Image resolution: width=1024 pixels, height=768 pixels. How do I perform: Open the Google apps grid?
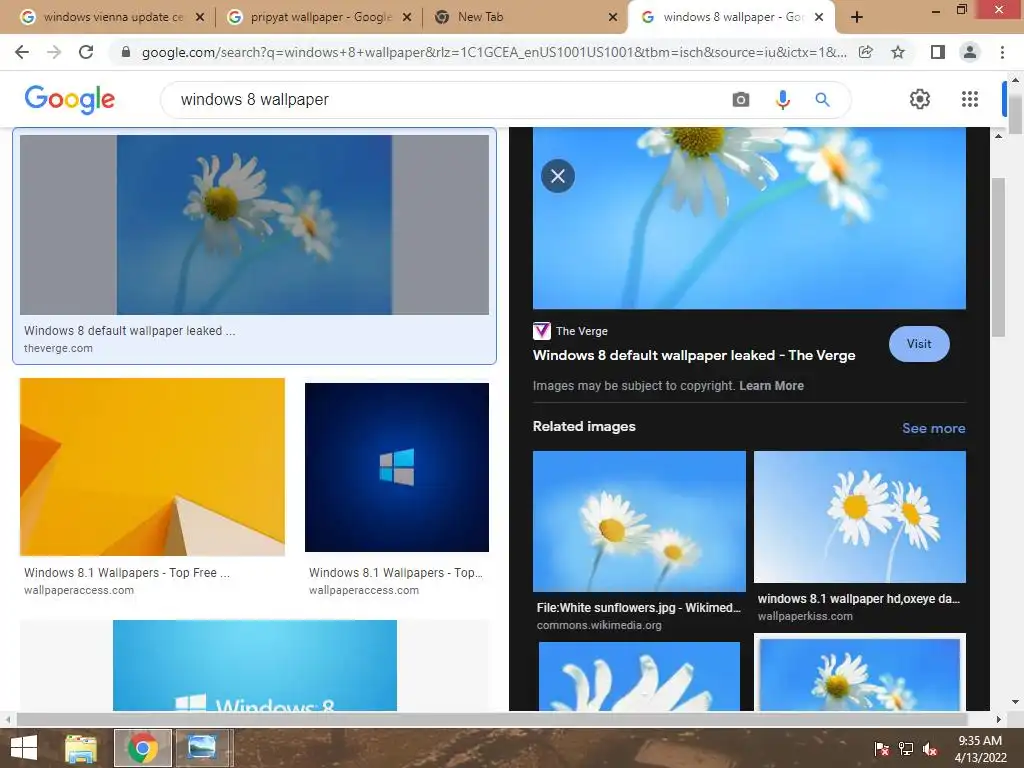[x=970, y=99]
